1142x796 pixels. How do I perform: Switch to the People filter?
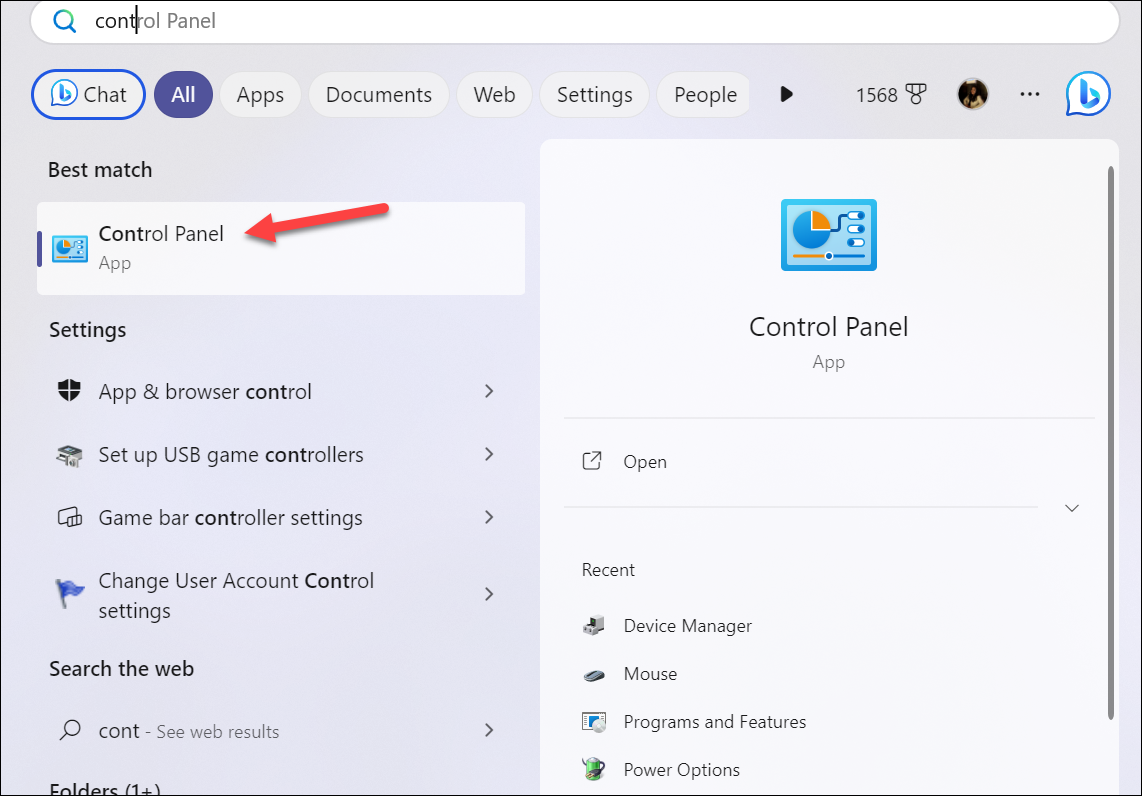(x=704, y=95)
